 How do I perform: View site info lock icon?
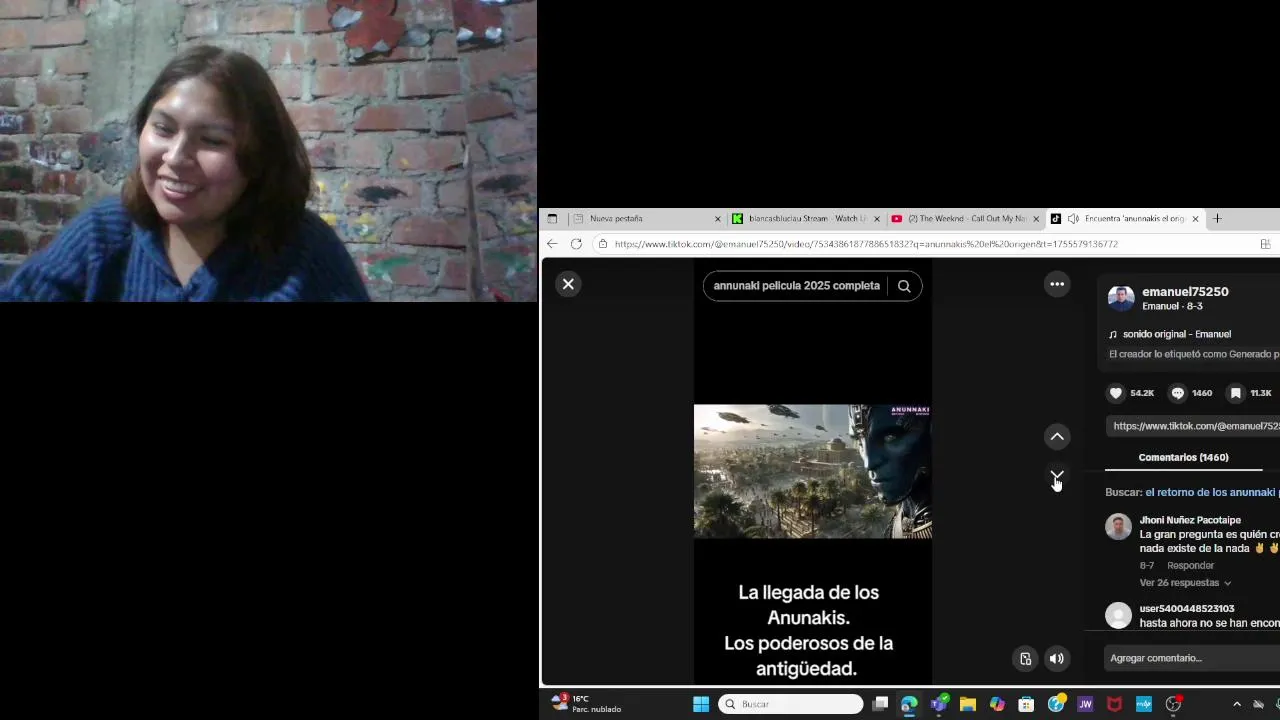(x=602, y=244)
